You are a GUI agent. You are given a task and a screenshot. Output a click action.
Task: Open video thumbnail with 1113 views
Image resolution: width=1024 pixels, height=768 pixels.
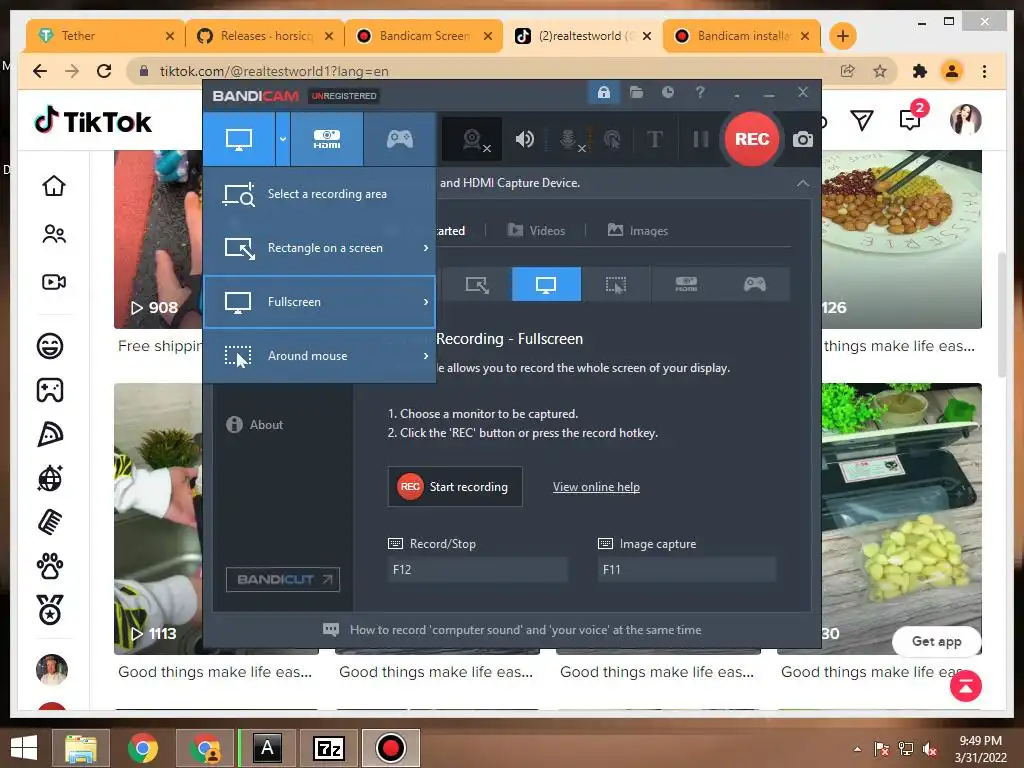click(158, 519)
